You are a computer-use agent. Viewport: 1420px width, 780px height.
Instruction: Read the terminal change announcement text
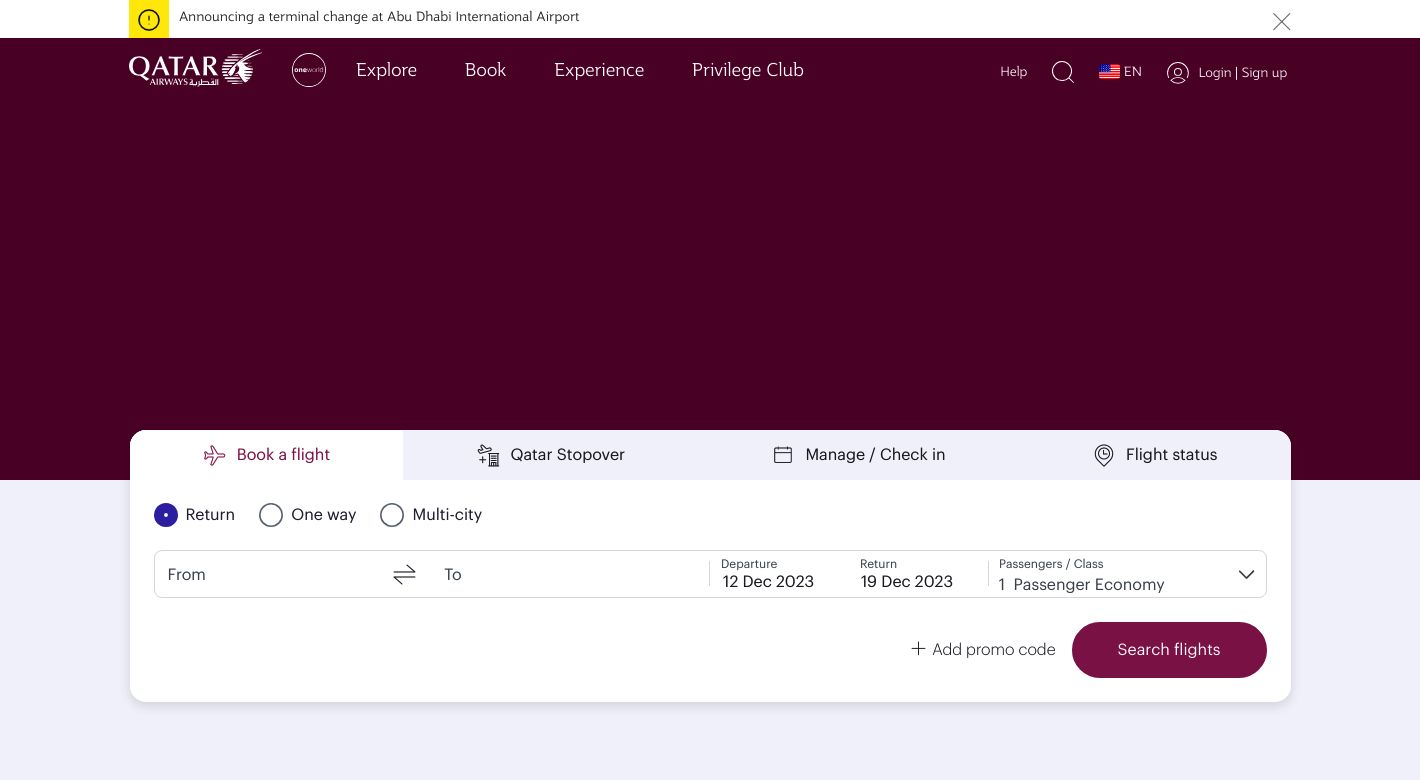(379, 17)
